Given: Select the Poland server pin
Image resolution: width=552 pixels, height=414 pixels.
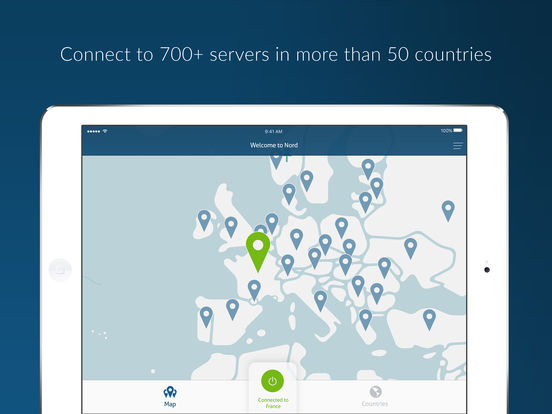Looking at the screenshot, I should click(341, 227).
